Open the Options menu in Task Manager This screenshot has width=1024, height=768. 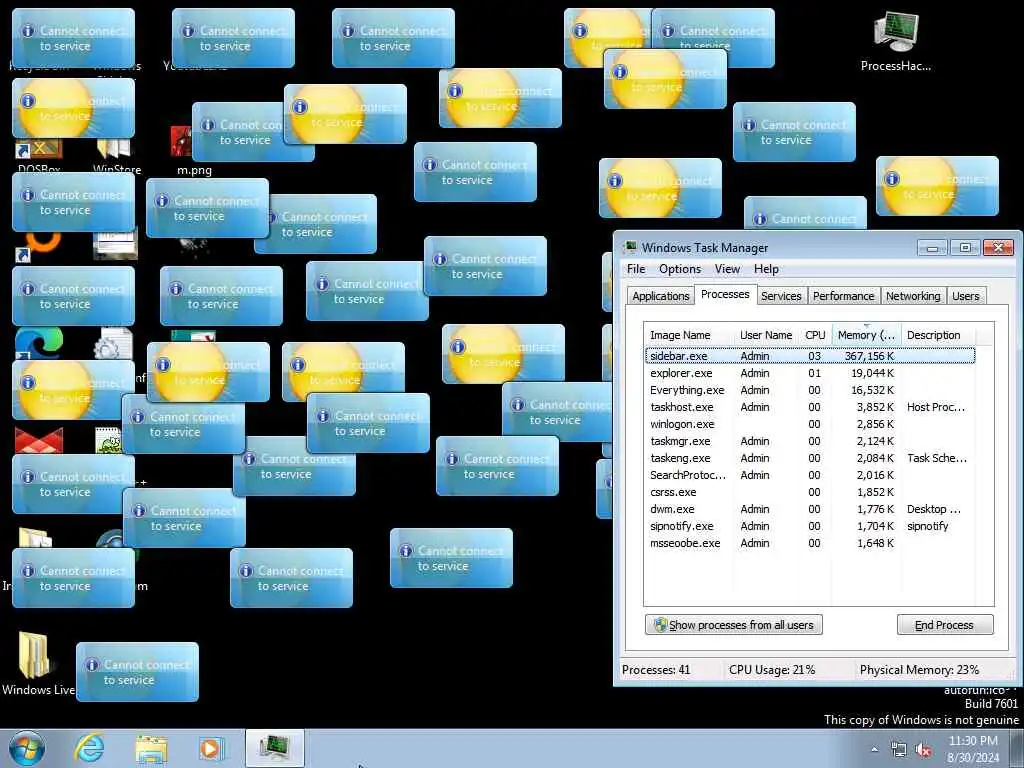coord(680,269)
